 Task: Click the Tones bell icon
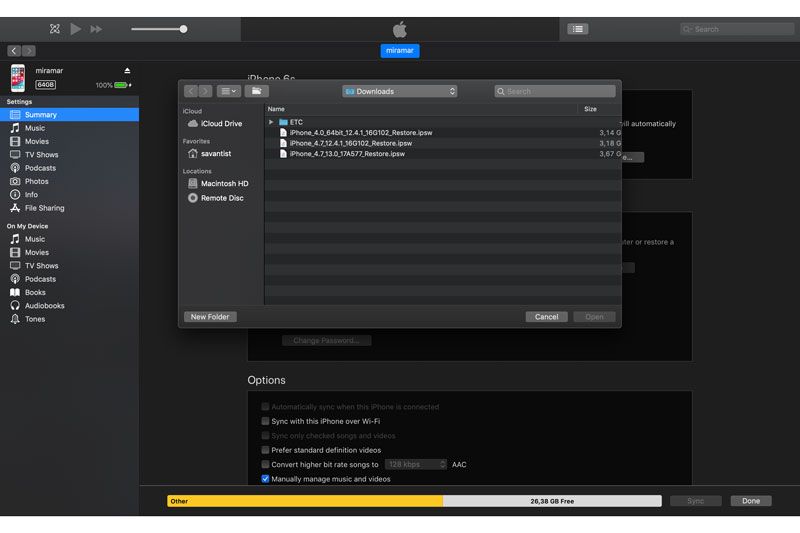15,319
